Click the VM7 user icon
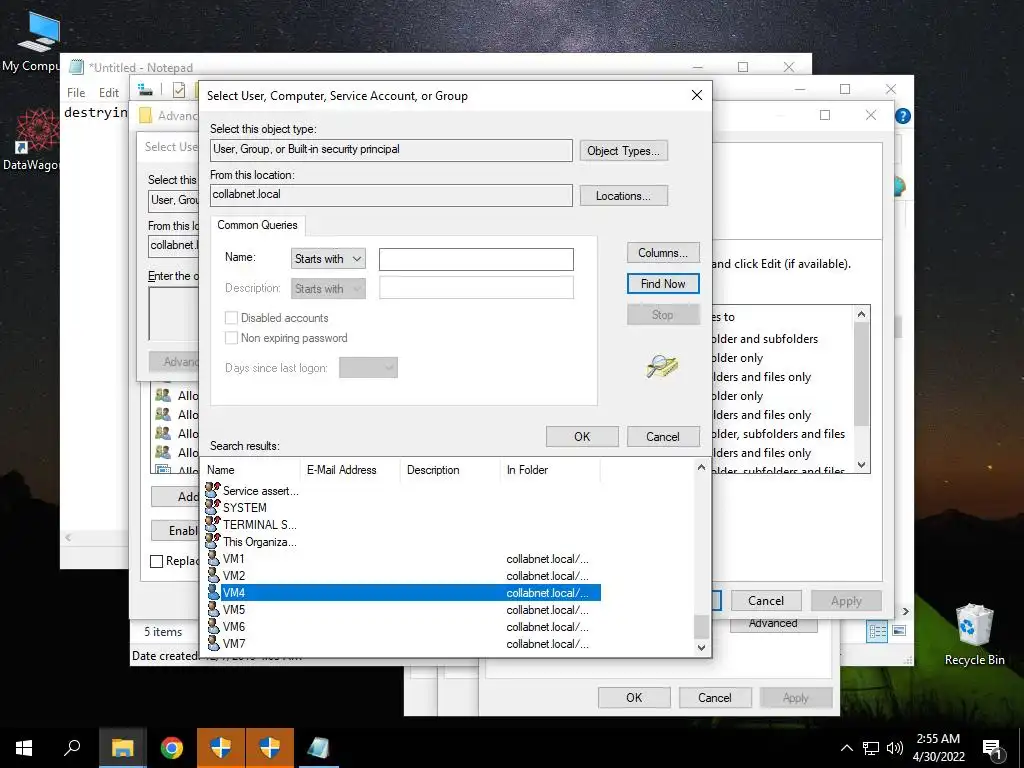 [x=214, y=643]
